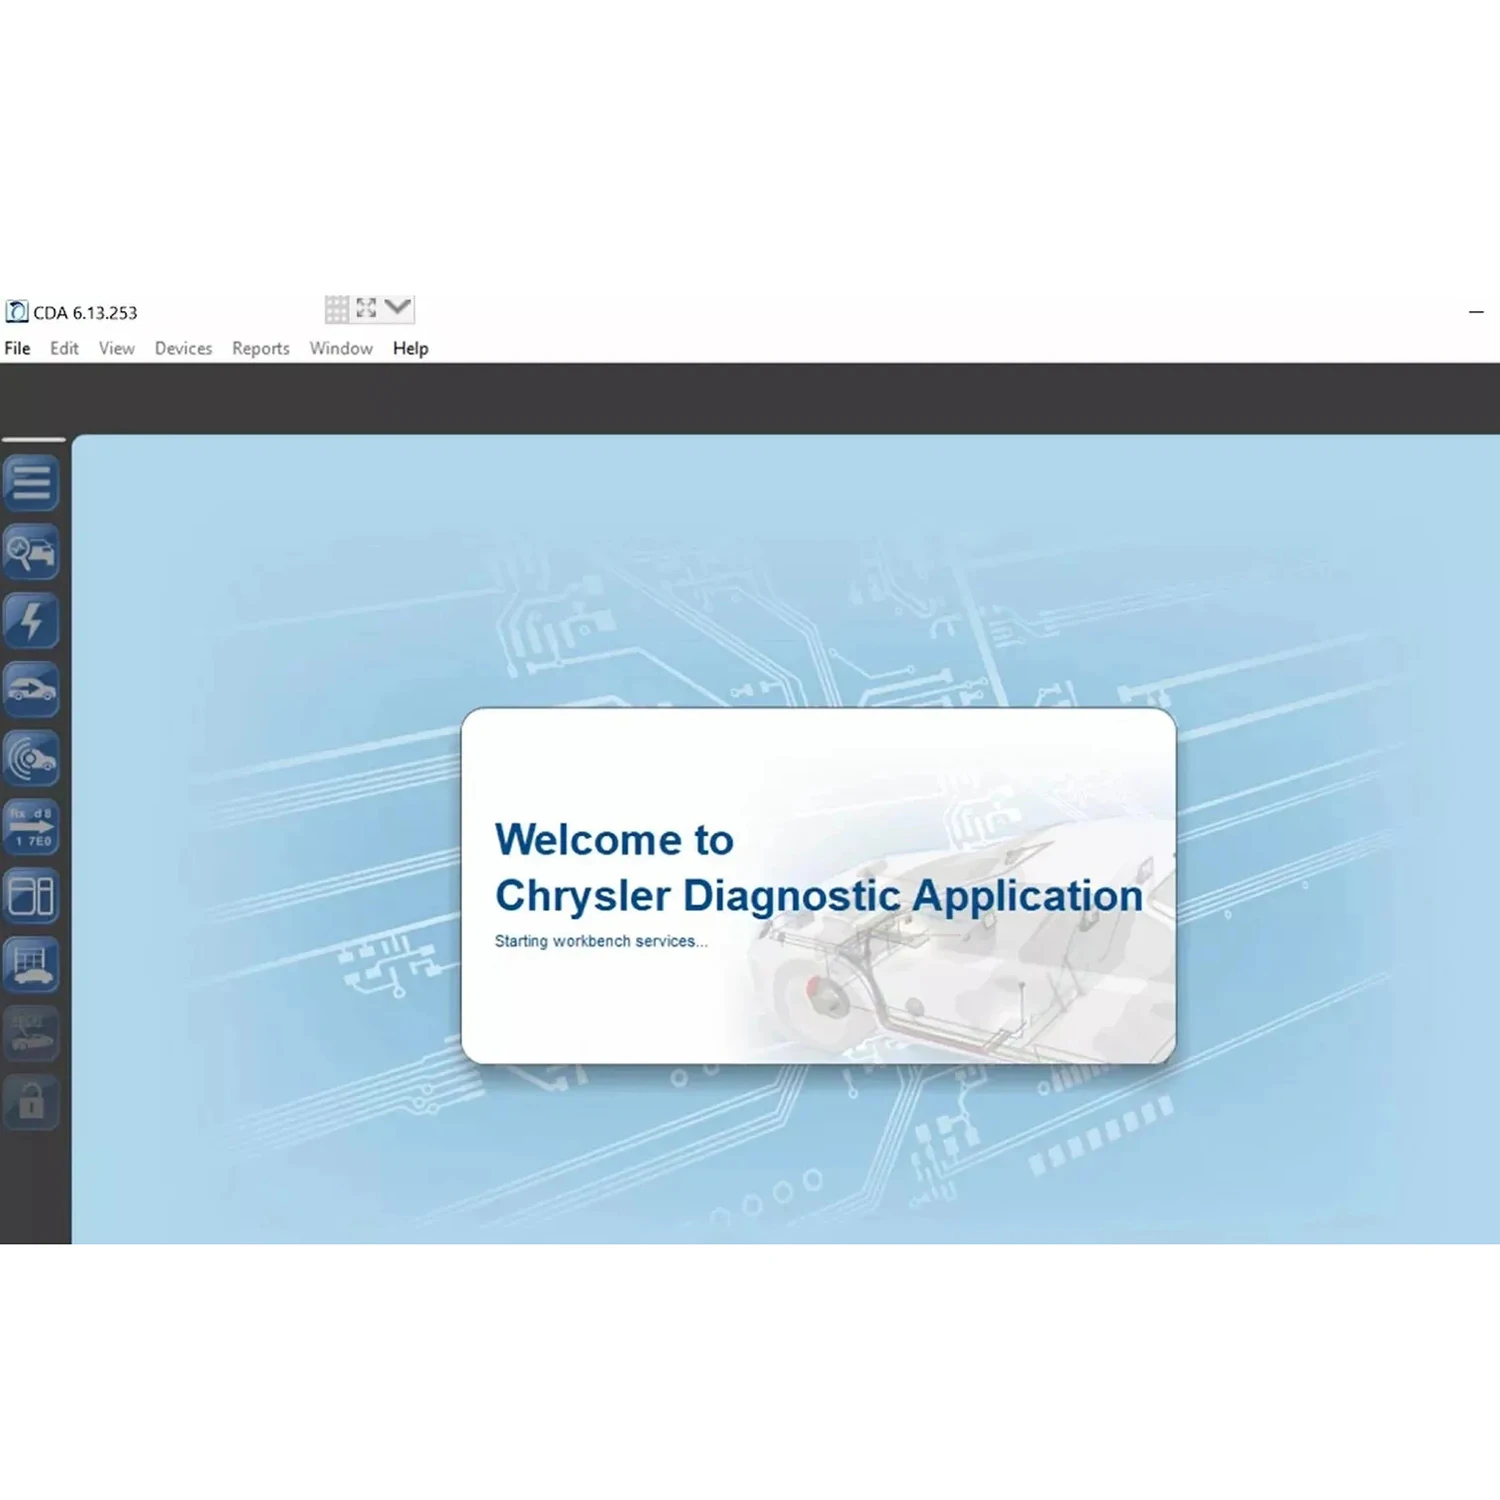Click the padlock icon in sidebar

coord(31,1103)
